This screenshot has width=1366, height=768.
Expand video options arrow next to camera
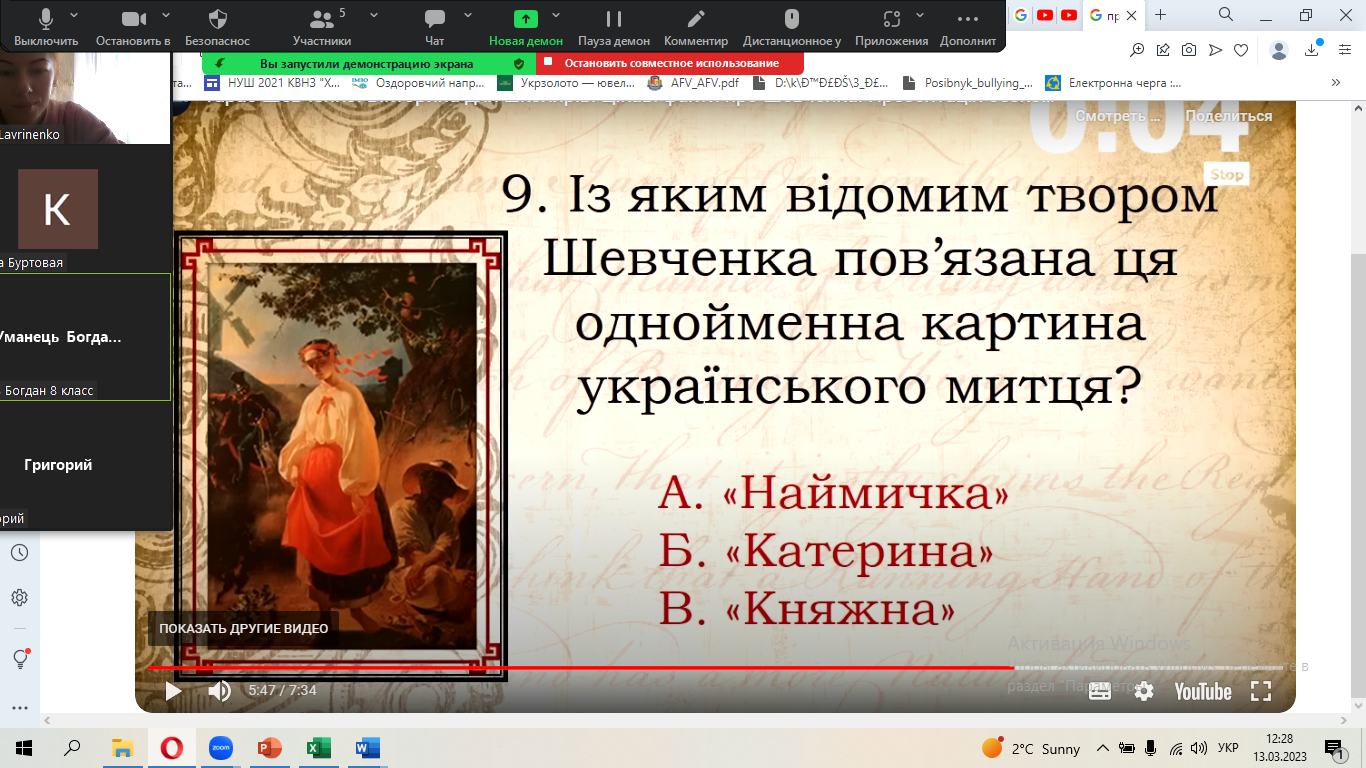166,15
